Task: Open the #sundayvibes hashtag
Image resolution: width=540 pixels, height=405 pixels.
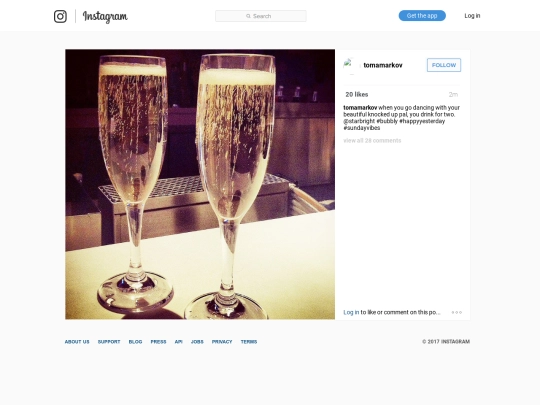Action: pos(362,128)
